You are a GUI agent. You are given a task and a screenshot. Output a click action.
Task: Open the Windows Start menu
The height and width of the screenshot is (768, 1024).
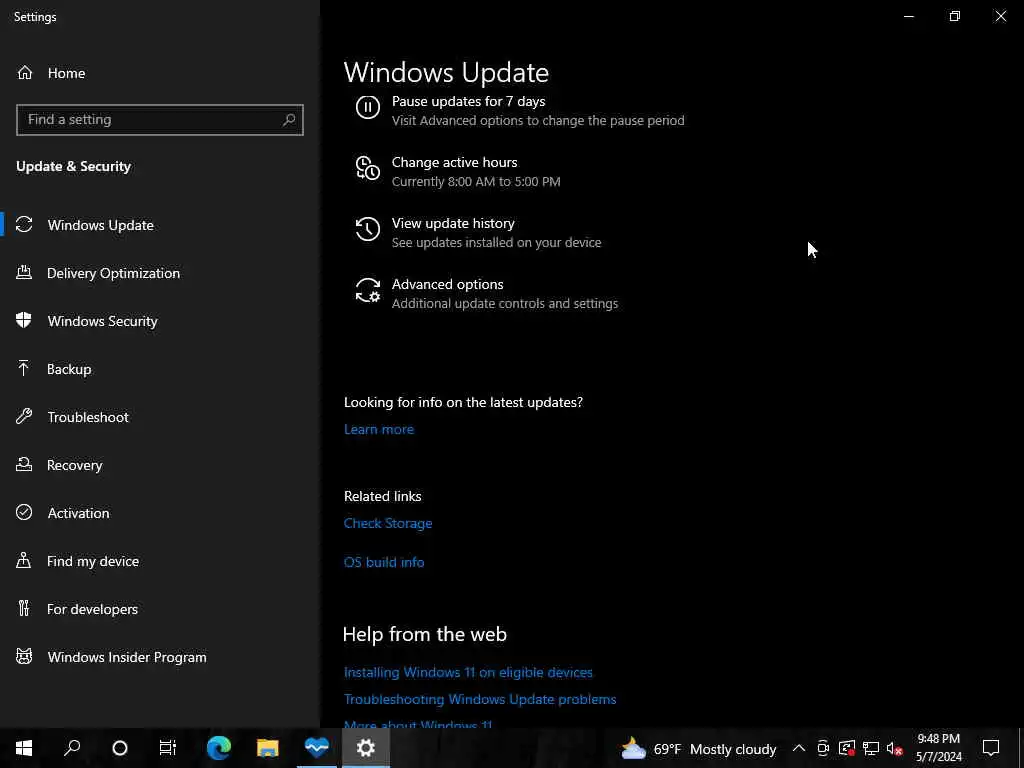click(24, 748)
